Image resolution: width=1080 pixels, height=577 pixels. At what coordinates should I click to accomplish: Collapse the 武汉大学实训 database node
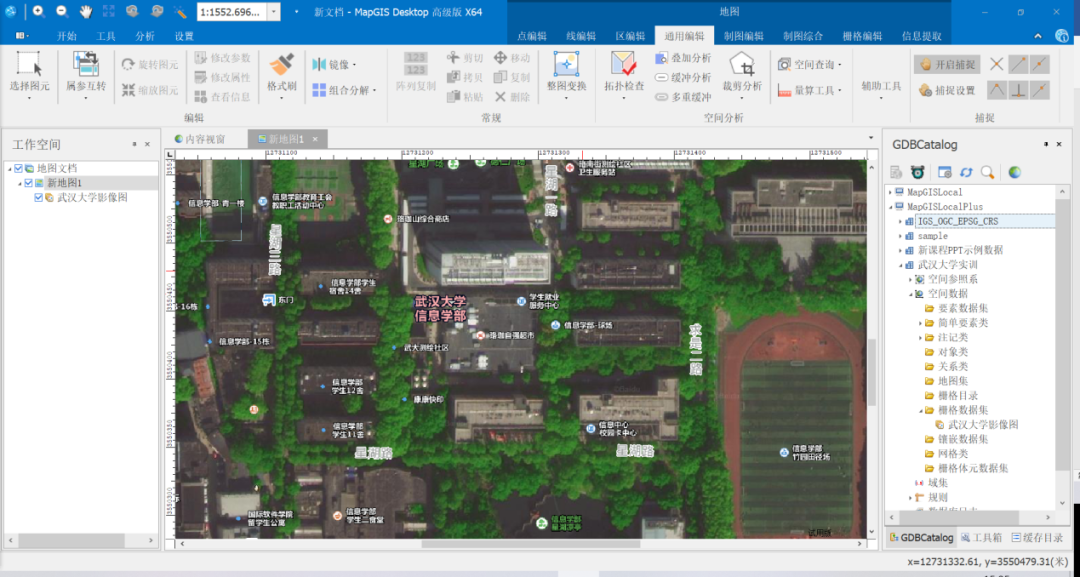900,265
